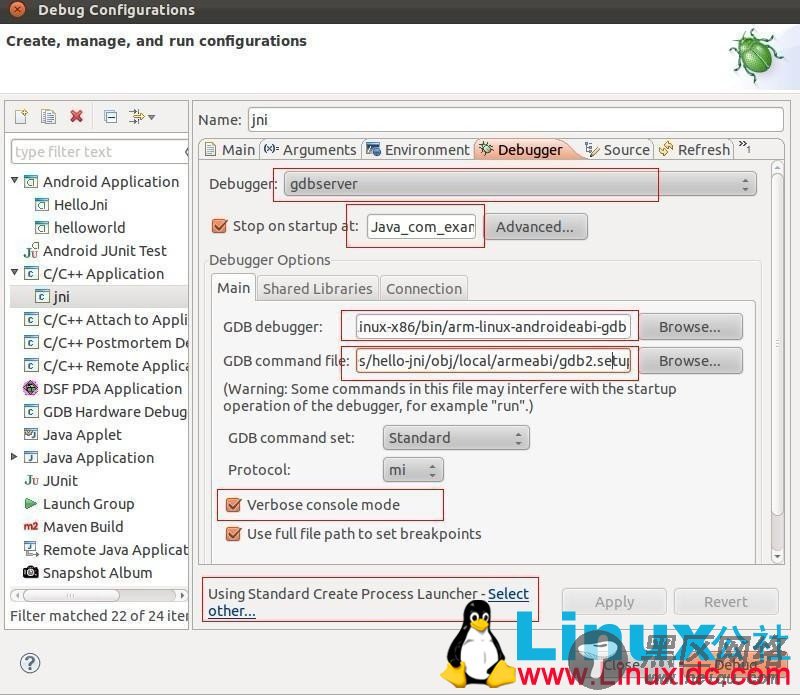This screenshot has height=695, width=800.
Task: Collapse the C/C++ Application tree node
Action: (x=14, y=272)
